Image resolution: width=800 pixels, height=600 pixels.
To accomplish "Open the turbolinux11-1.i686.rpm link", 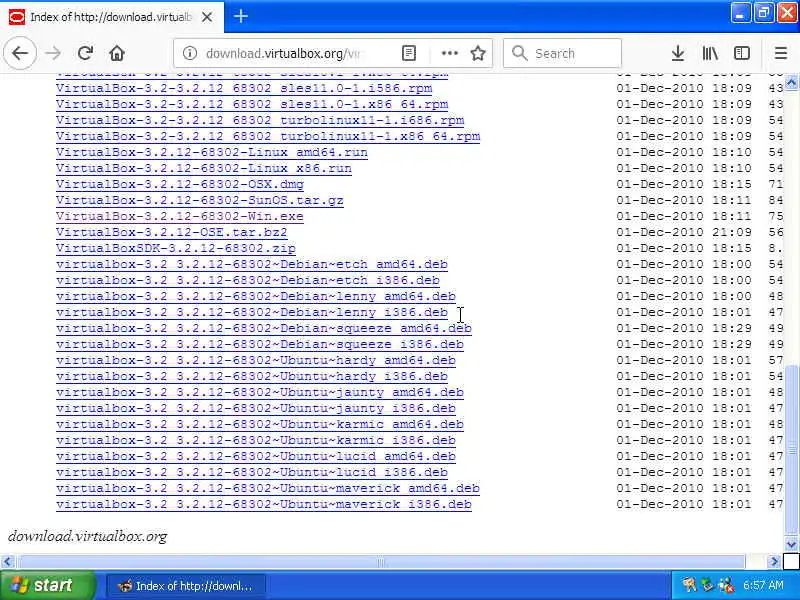I will pos(260,120).
